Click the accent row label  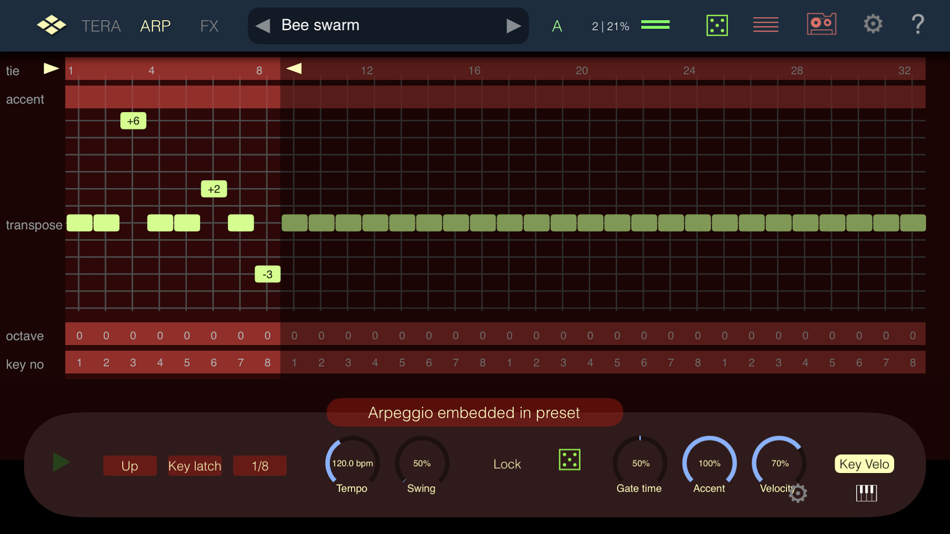(x=25, y=99)
